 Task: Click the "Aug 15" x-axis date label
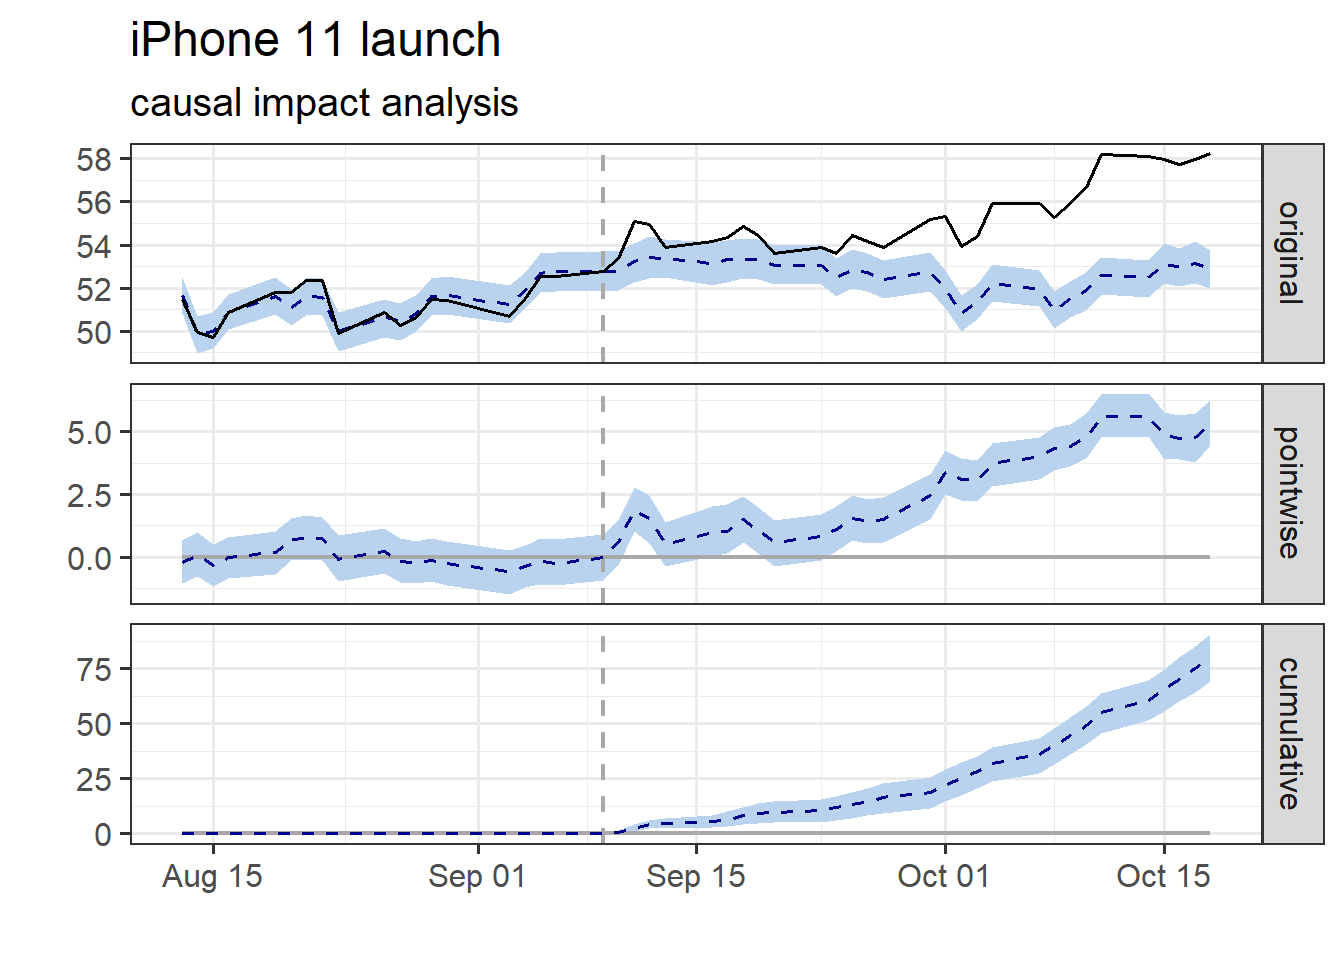(212, 877)
